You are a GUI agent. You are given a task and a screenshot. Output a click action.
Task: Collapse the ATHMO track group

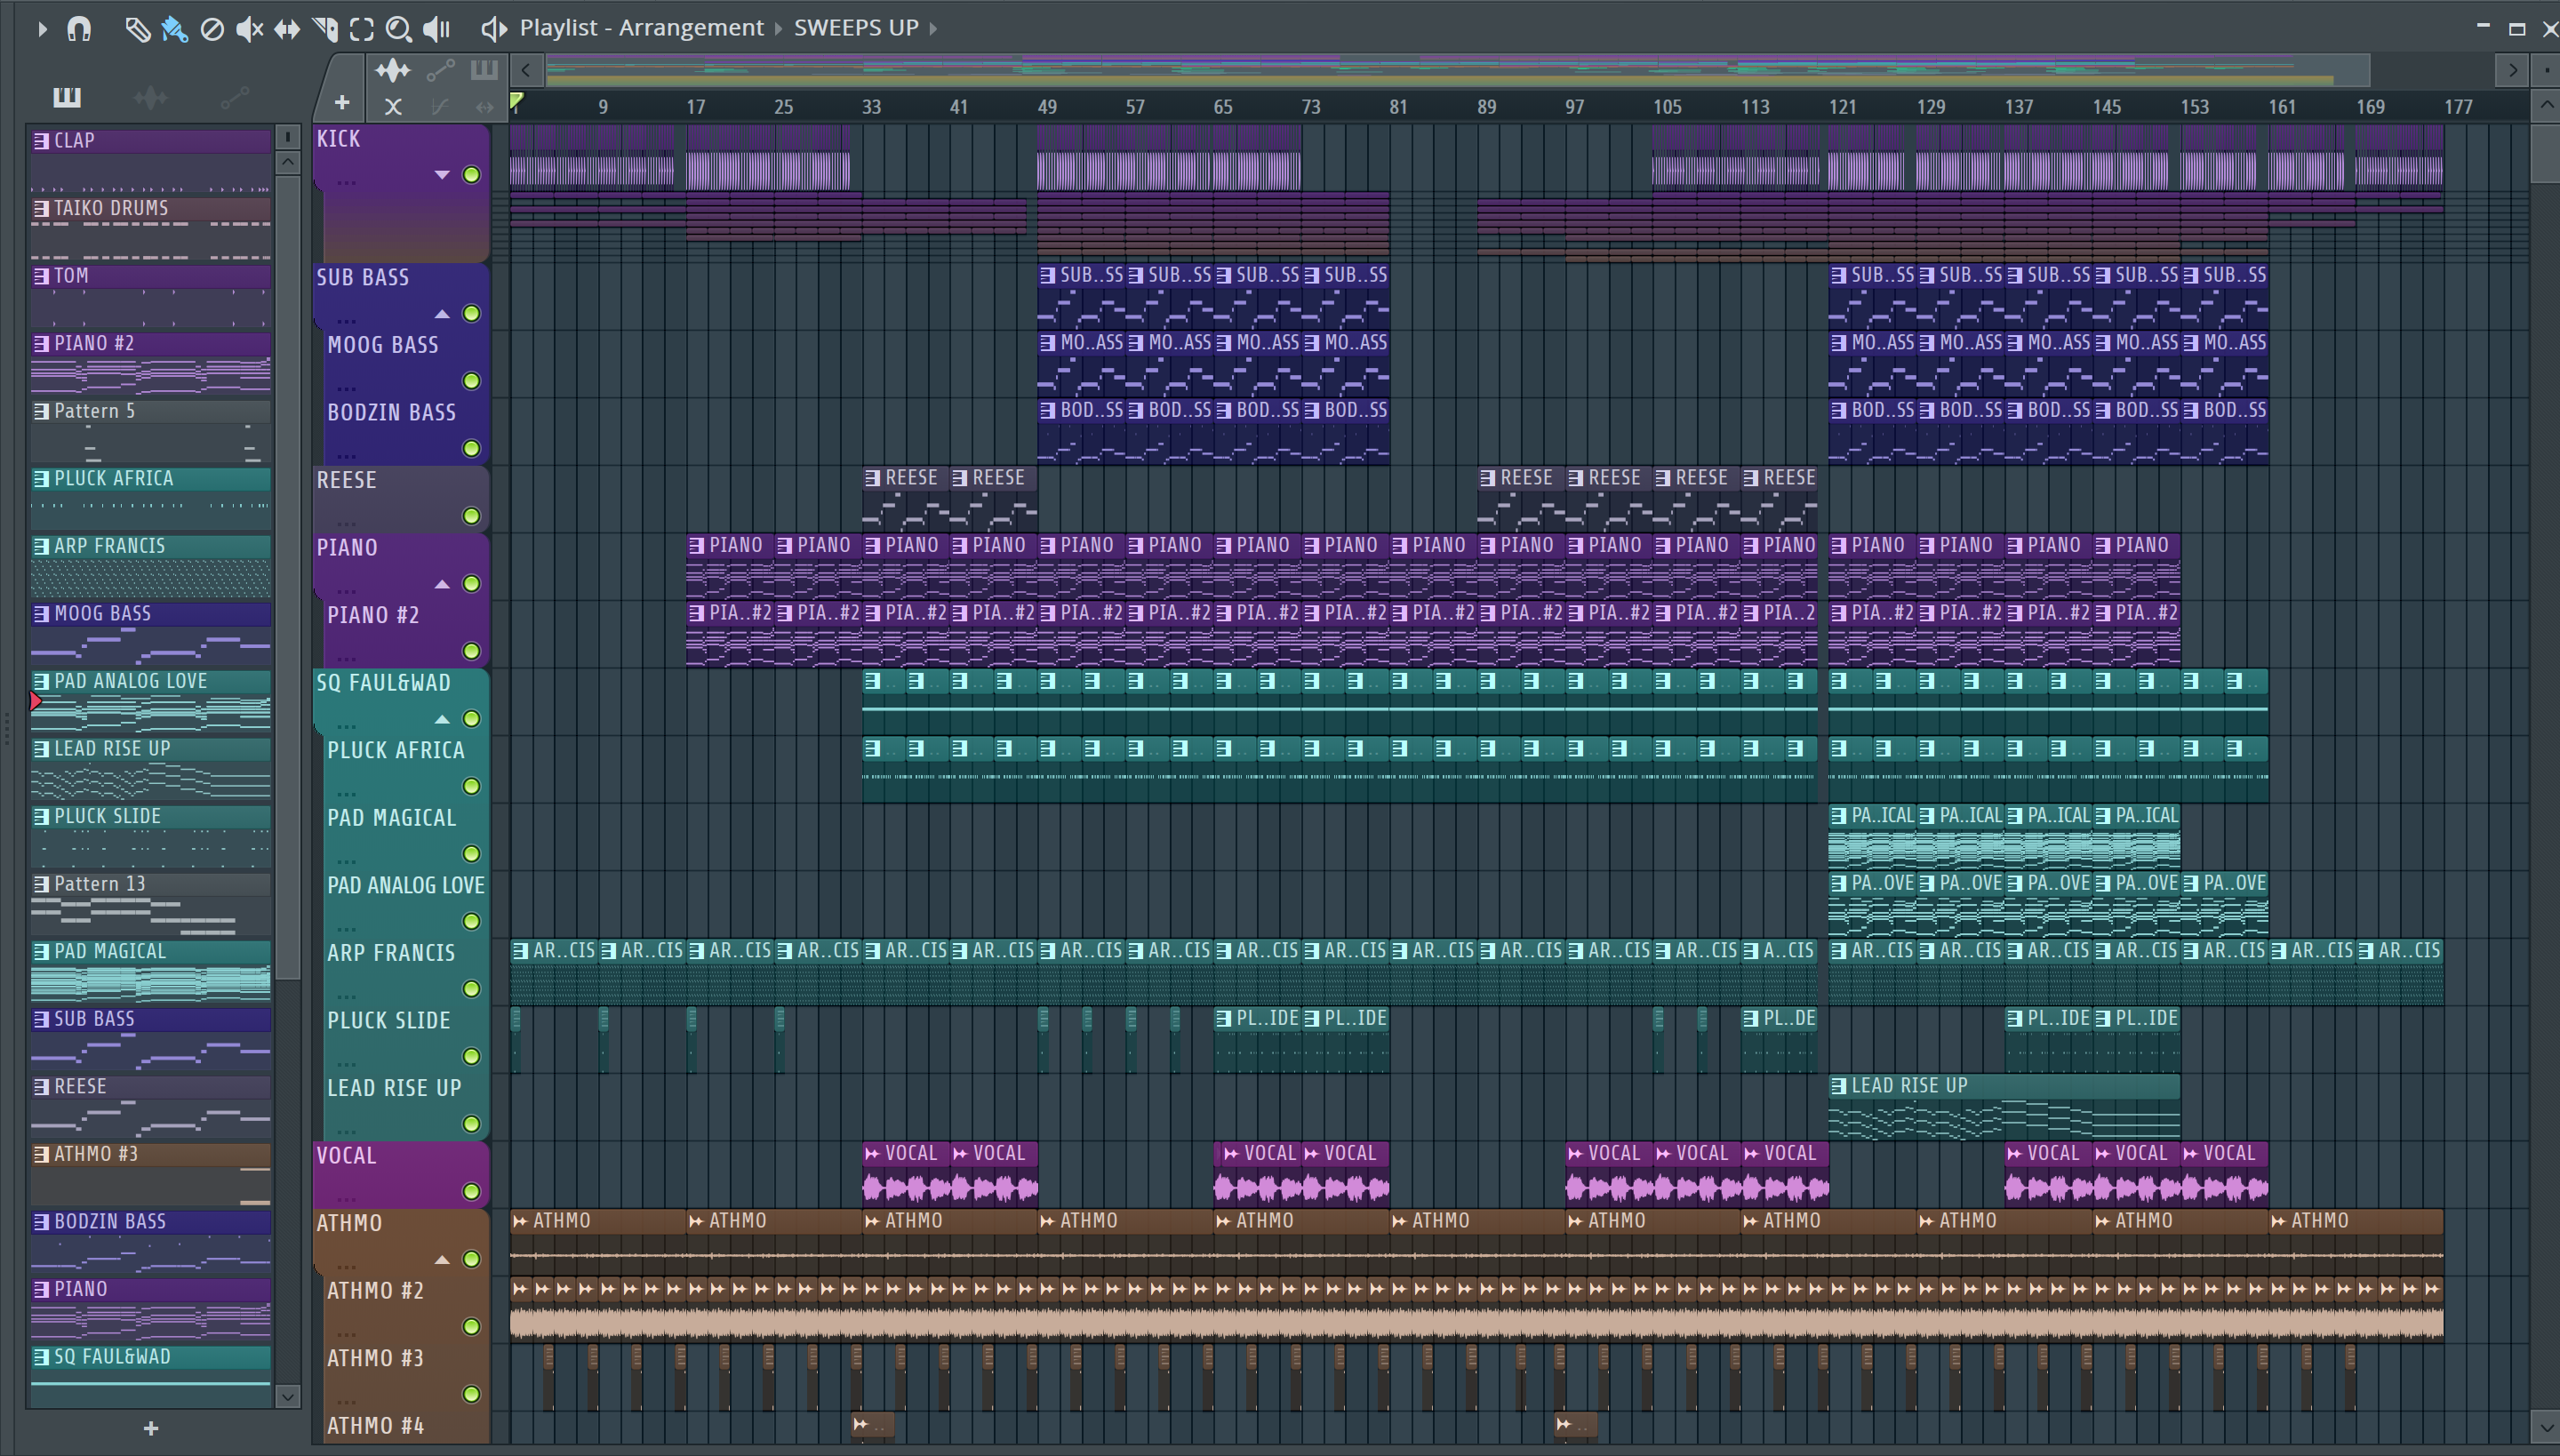coord(442,1259)
